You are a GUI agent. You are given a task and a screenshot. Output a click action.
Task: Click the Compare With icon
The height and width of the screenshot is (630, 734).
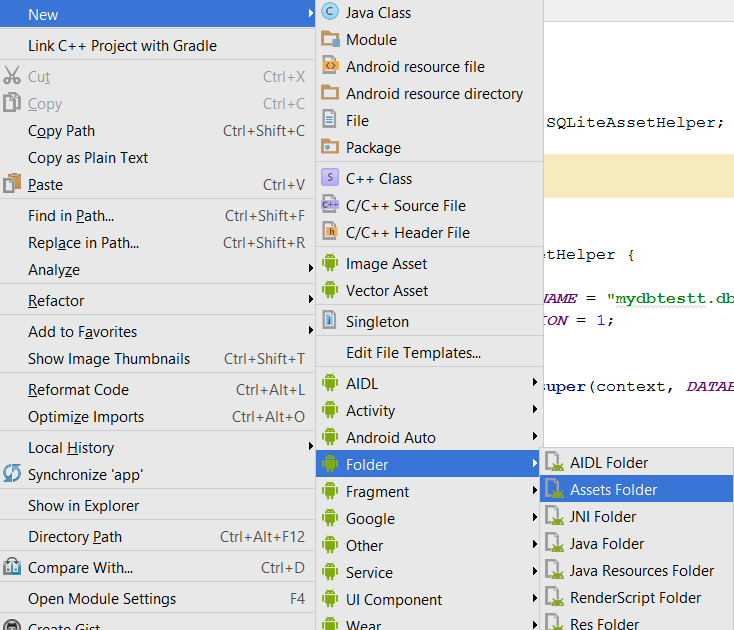click(x=12, y=566)
